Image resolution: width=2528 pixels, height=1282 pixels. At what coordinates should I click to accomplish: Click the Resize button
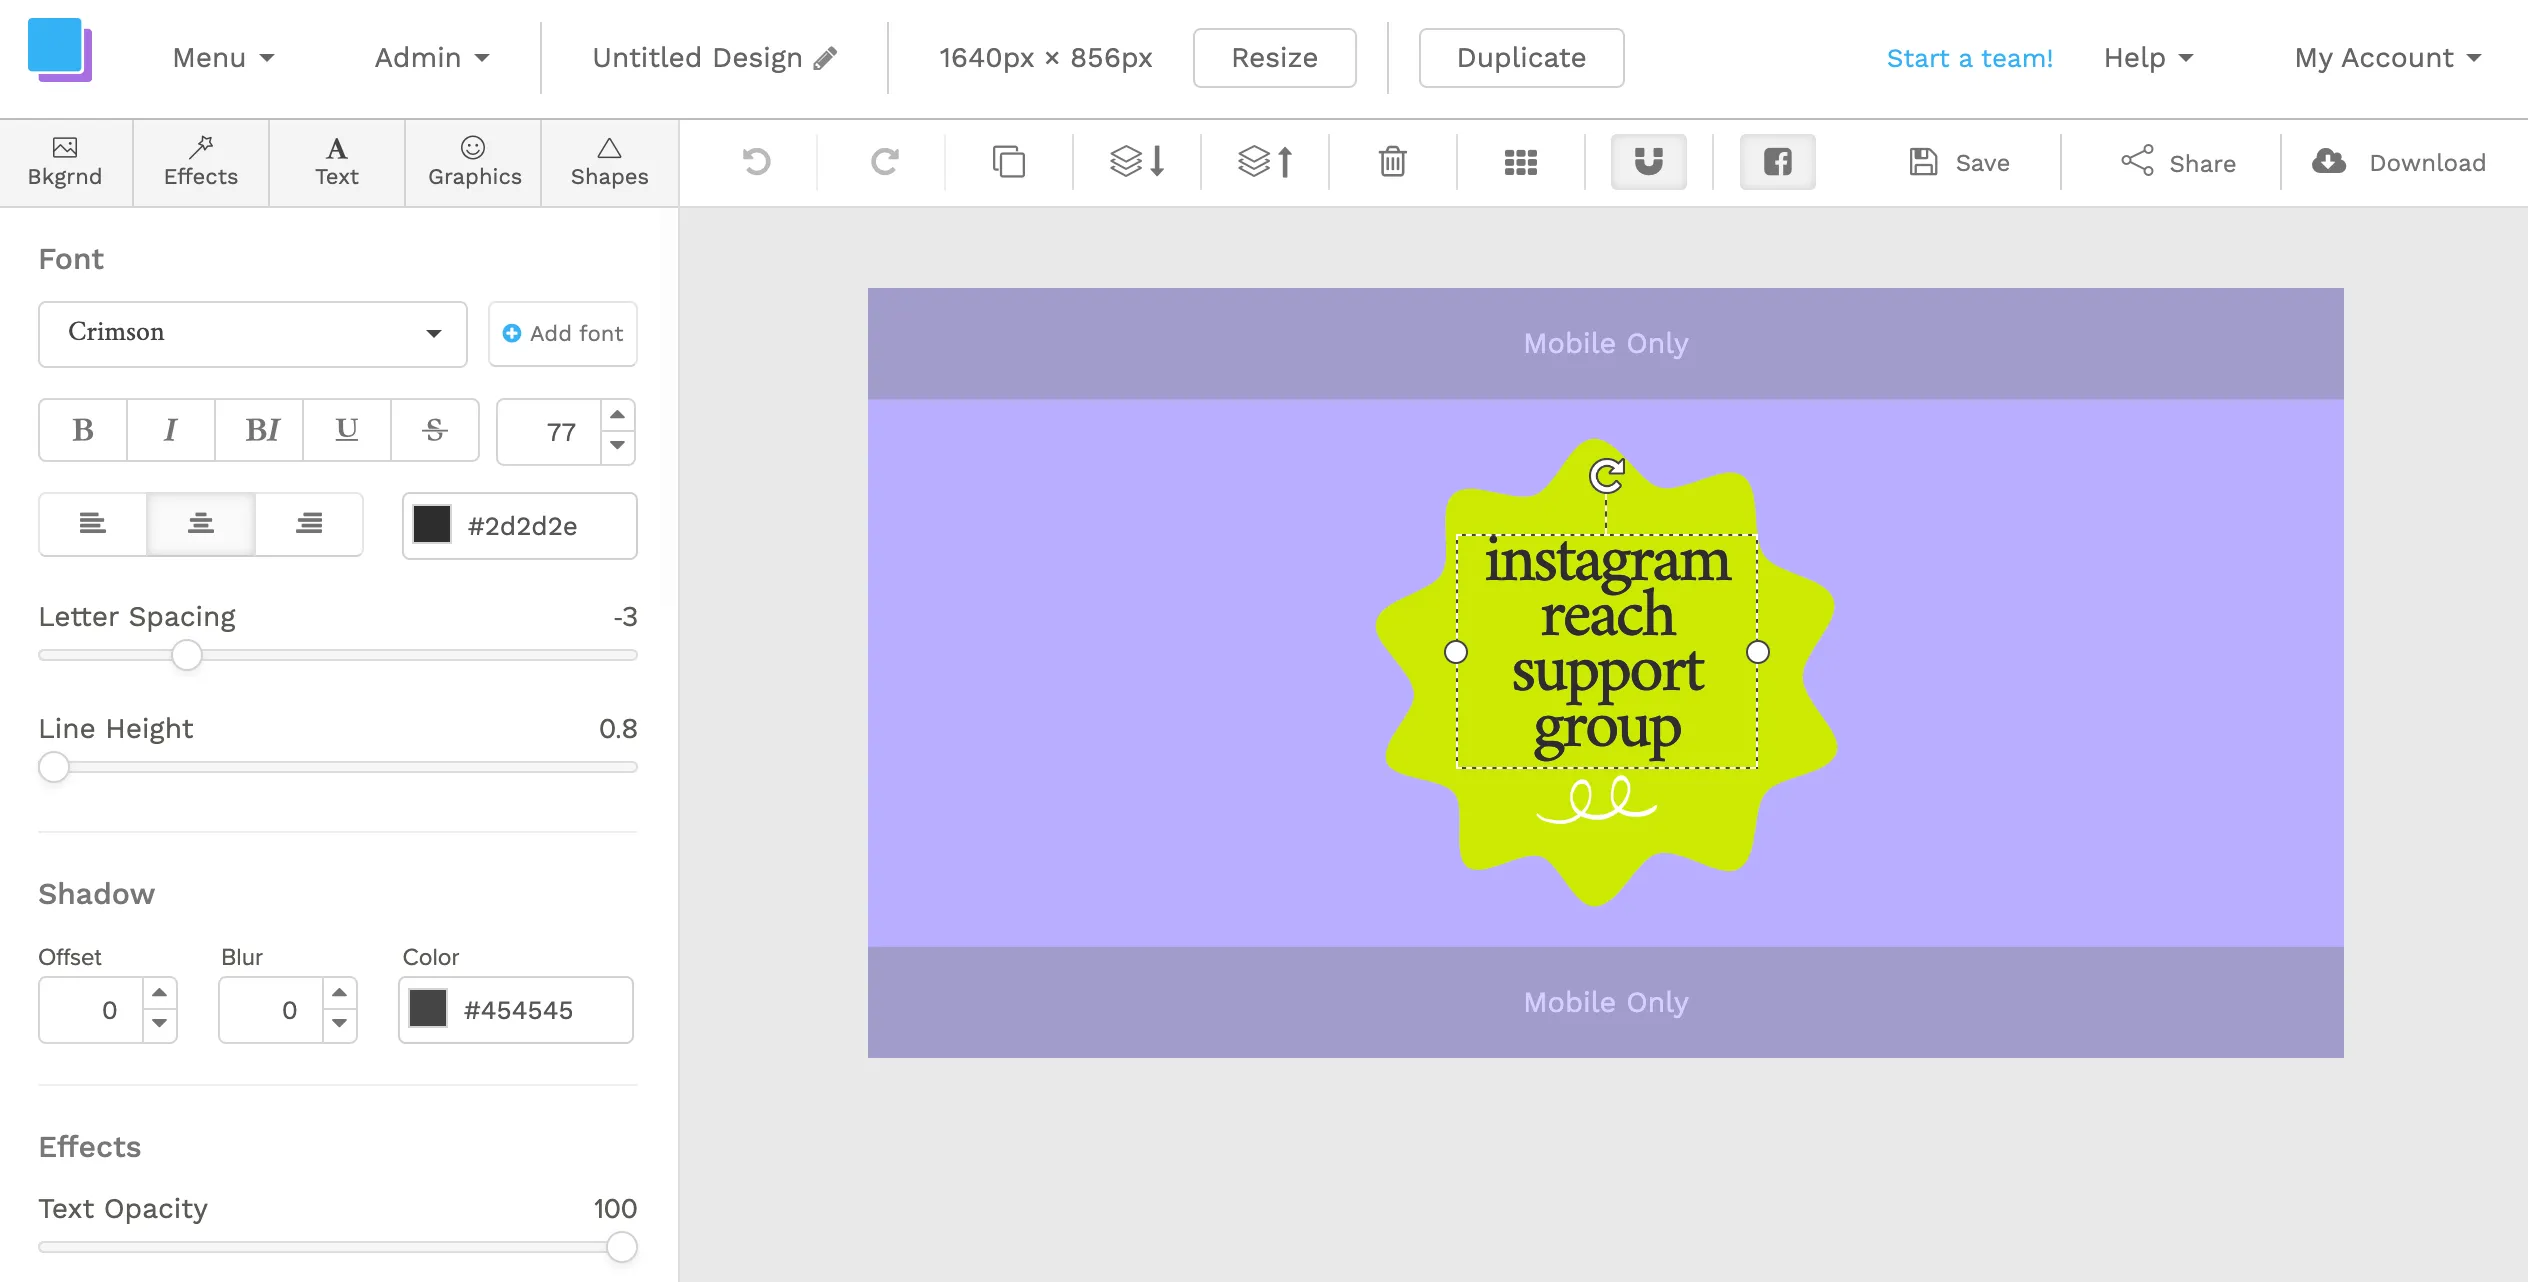[x=1274, y=58]
